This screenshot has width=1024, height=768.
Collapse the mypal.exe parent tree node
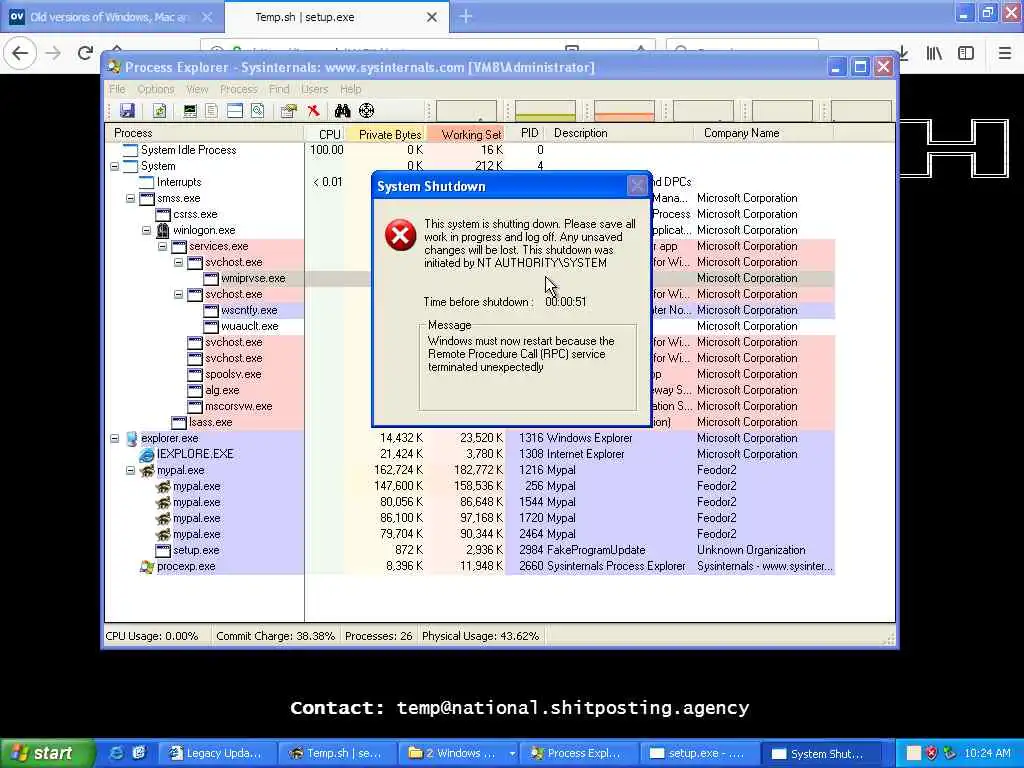click(x=131, y=471)
